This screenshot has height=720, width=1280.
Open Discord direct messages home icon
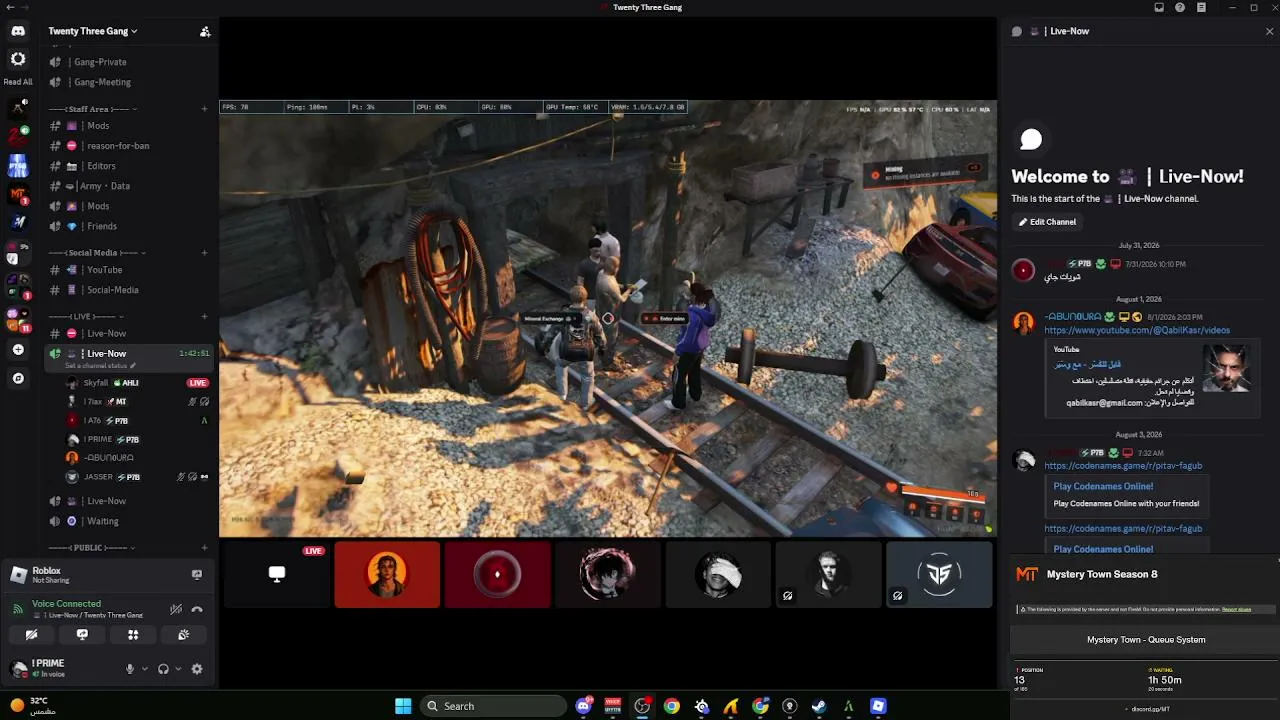(x=18, y=31)
